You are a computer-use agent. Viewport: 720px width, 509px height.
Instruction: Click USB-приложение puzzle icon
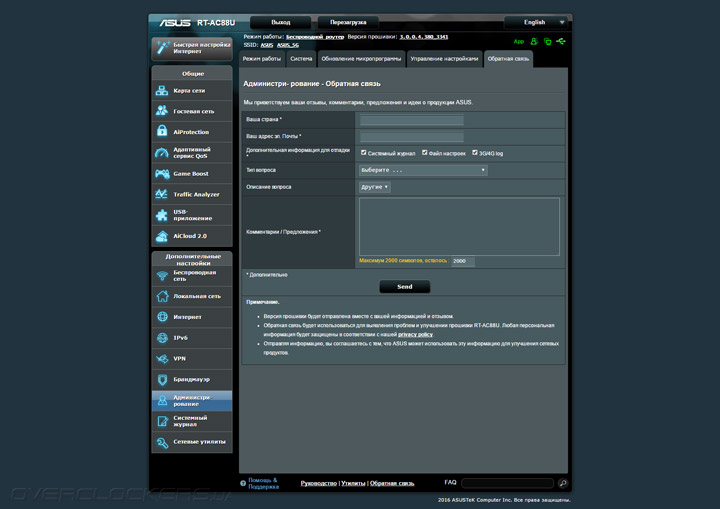162,215
